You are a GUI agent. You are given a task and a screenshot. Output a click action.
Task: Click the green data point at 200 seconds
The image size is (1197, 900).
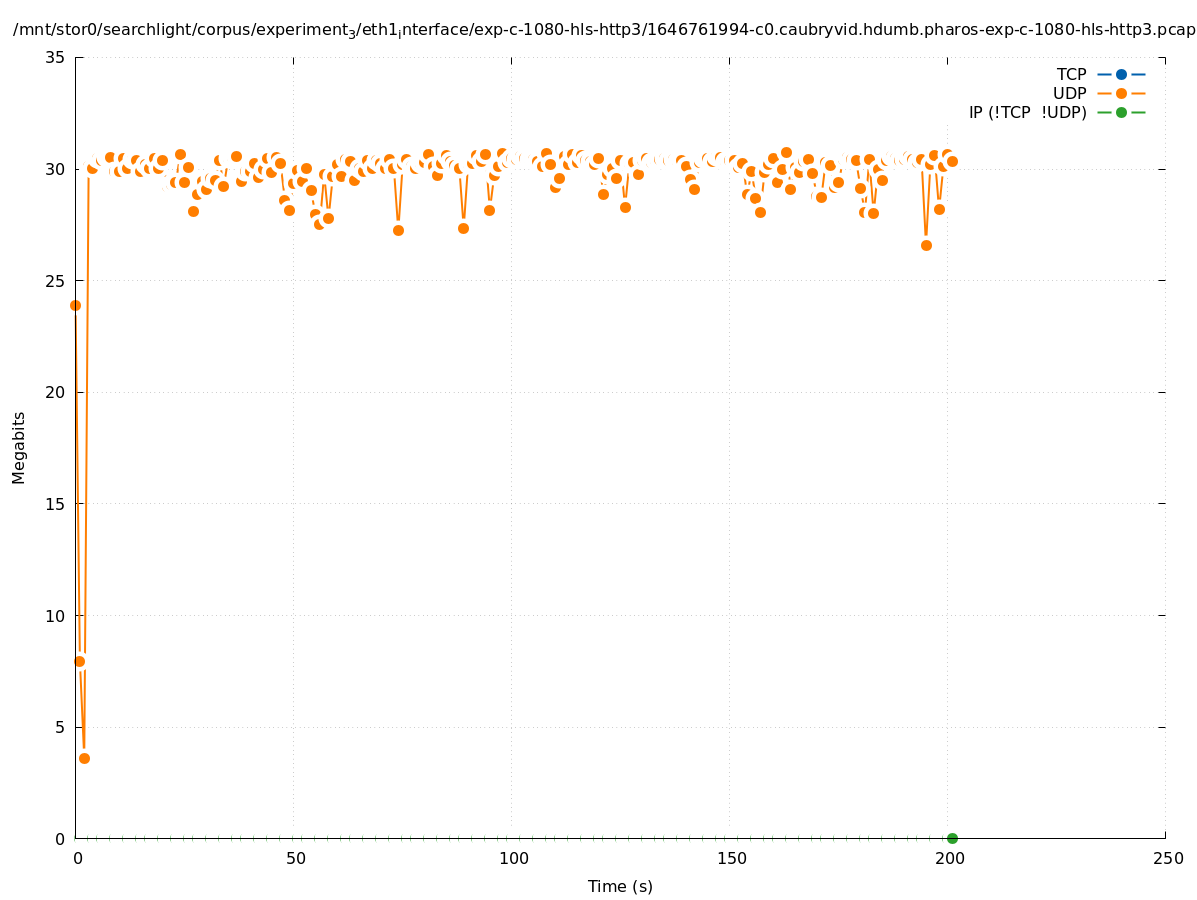[952, 838]
